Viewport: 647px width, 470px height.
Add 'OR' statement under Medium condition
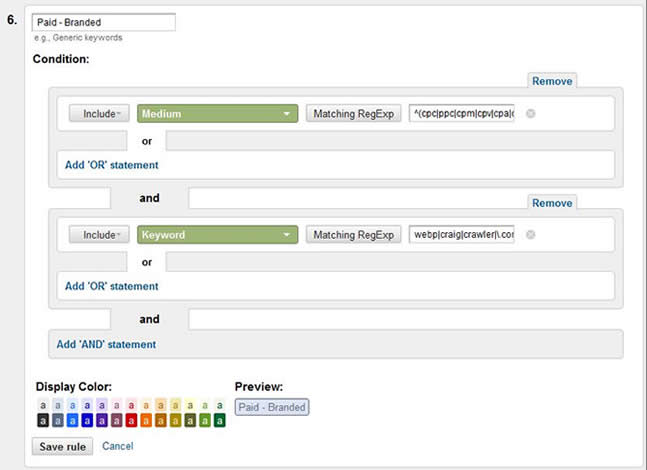point(111,165)
